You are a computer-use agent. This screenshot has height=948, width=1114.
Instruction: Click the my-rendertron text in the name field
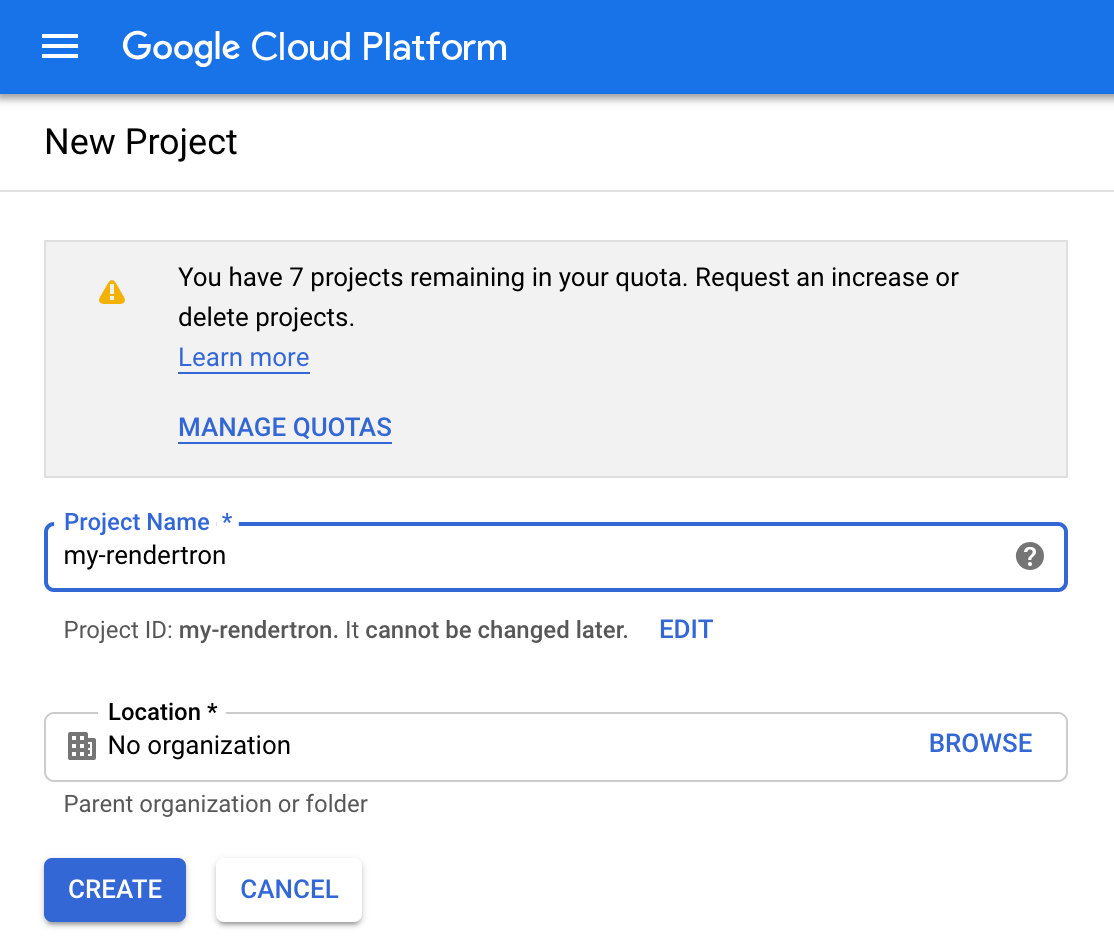click(x=145, y=555)
